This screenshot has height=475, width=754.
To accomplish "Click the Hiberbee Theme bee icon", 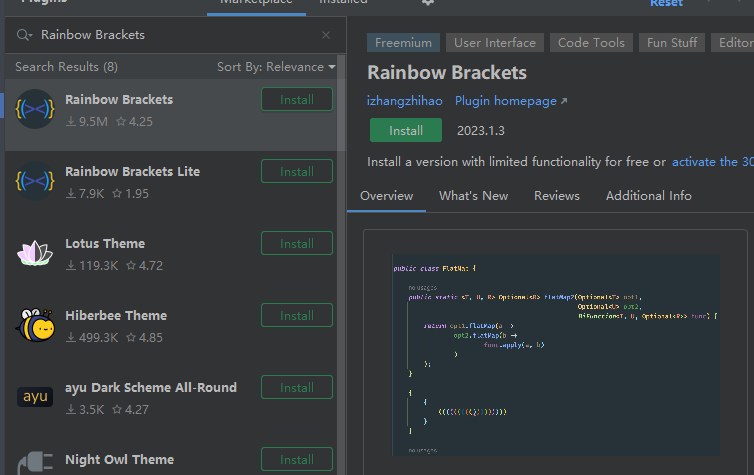I will coord(35,325).
